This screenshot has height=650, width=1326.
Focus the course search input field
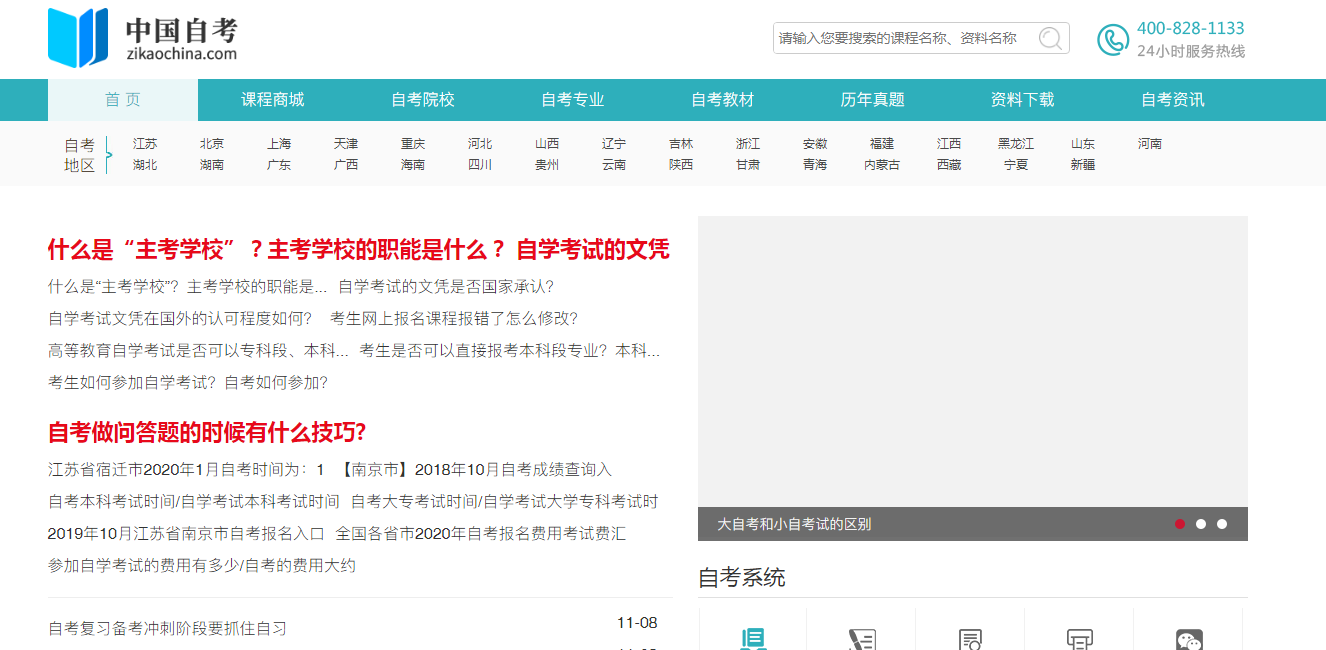point(905,38)
